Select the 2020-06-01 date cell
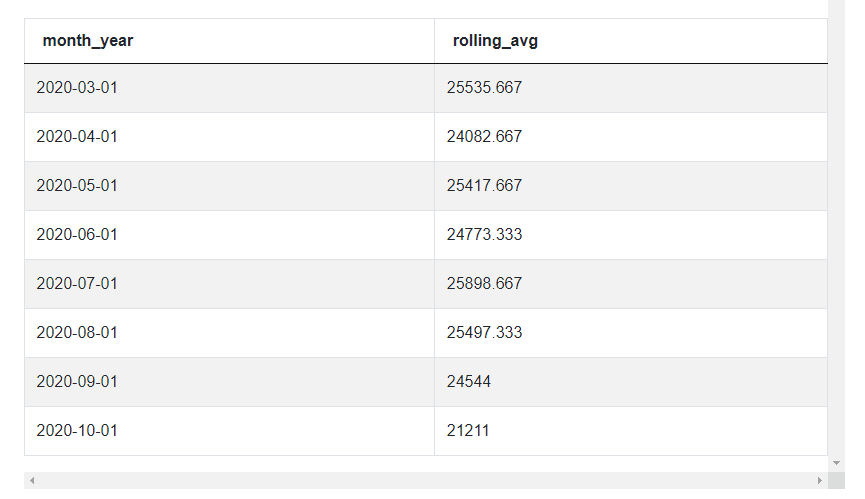This screenshot has height=499, width=865. tap(77, 235)
